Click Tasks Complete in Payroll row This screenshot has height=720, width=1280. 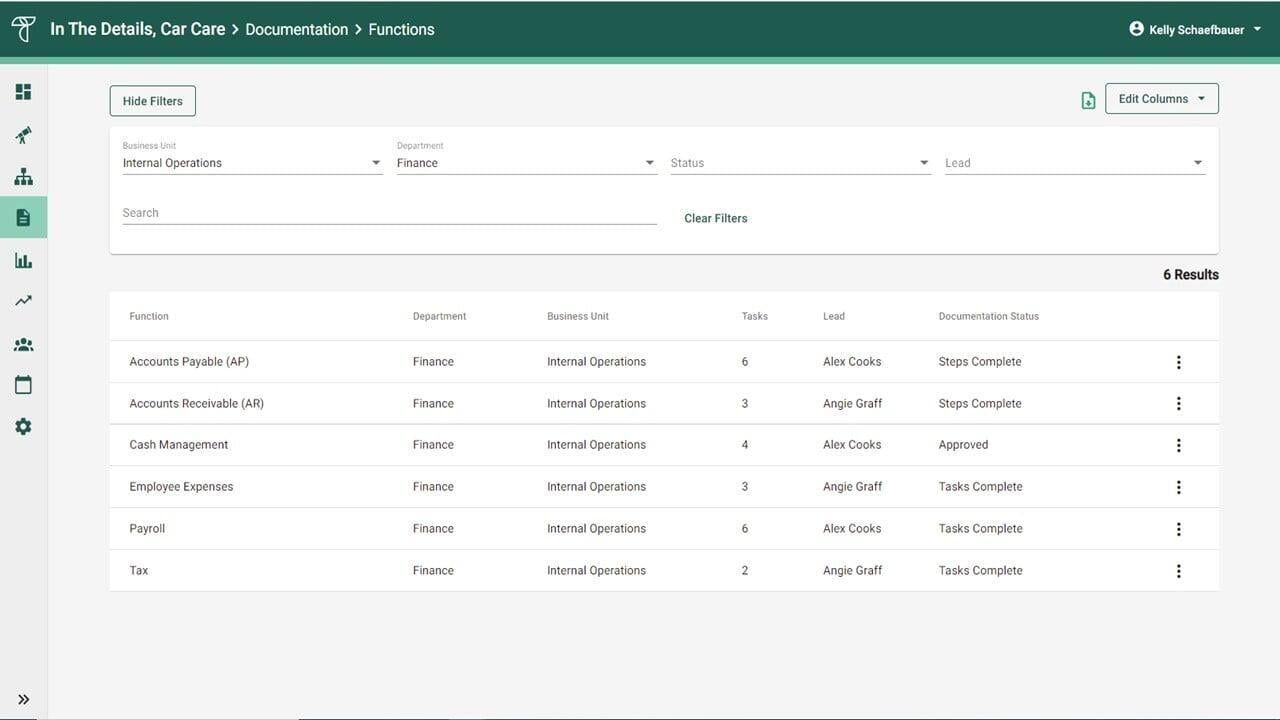coord(980,529)
